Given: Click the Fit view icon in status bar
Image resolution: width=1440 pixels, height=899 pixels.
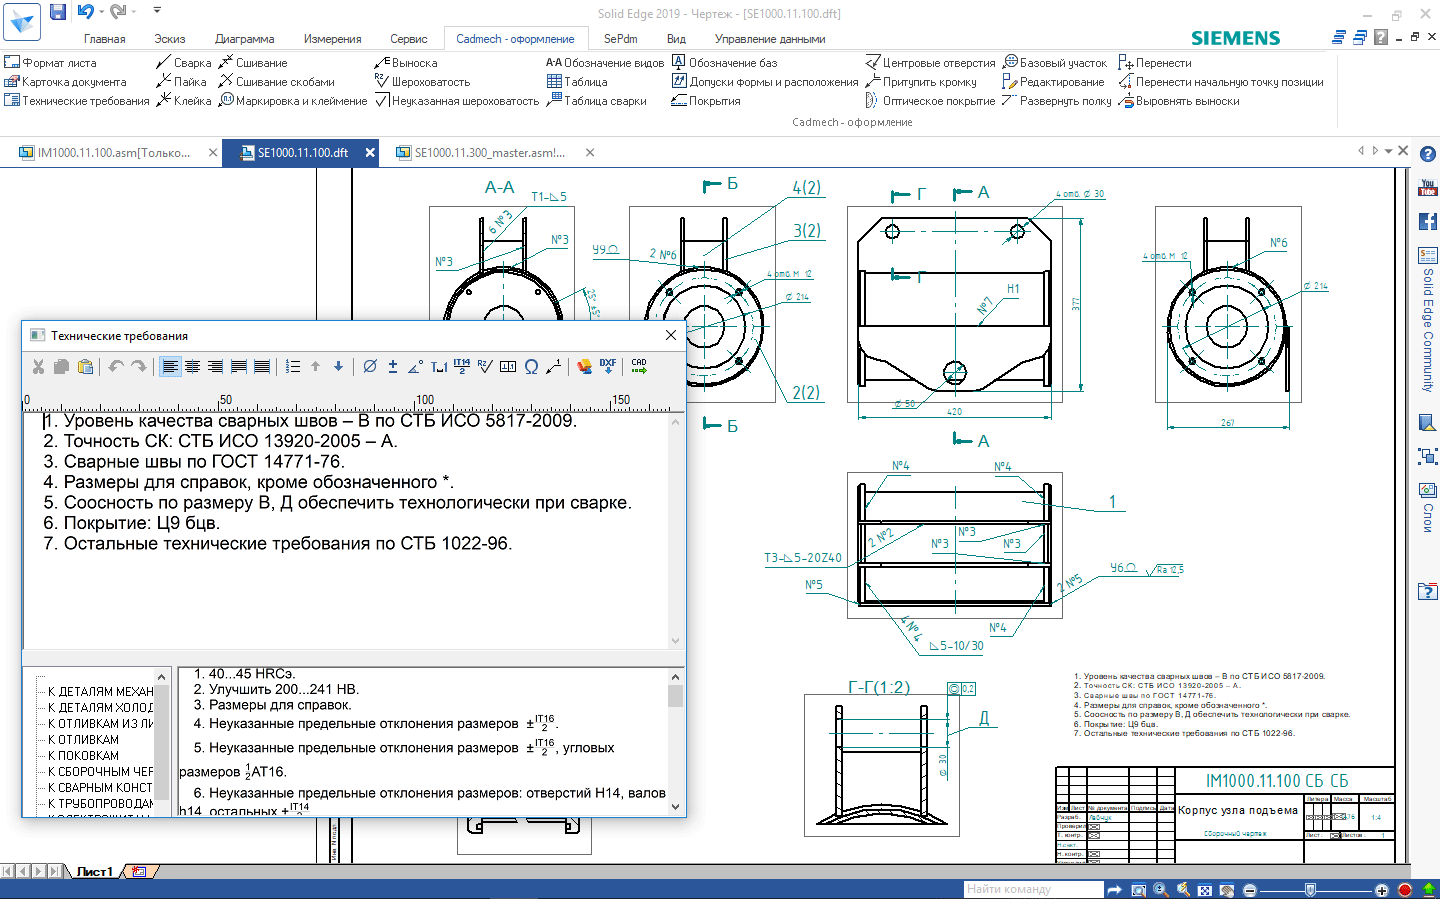Looking at the screenshot, I should (x=1205, y=890).
